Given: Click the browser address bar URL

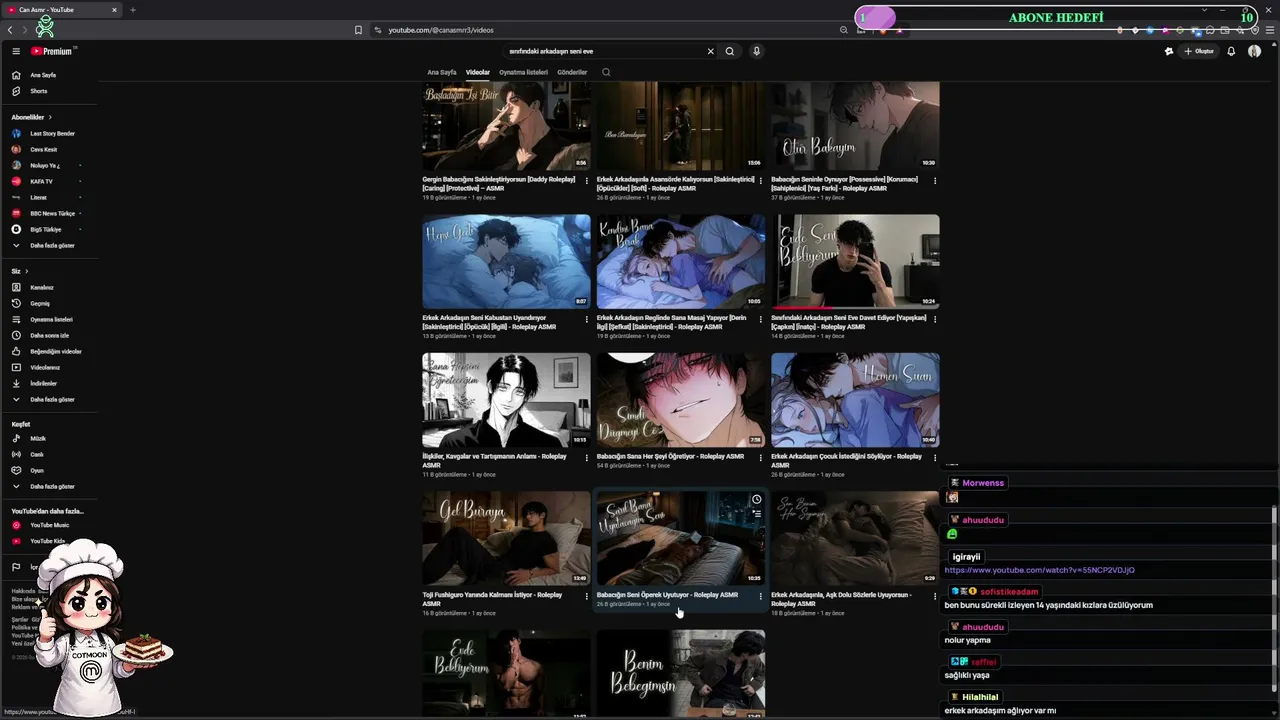Looking at the screenshot, I should (x=441, y=30).
